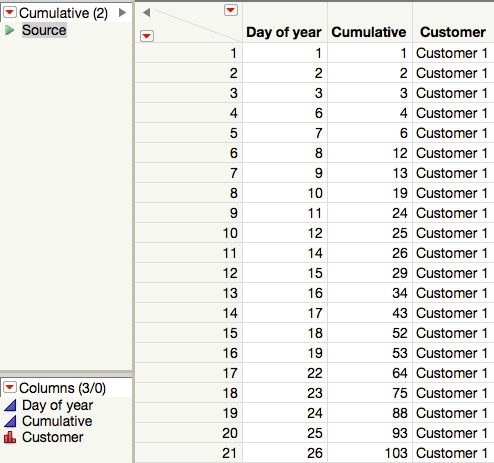Viewport: 494px width, 463px height.
Task: Click the Day of year continuous column icon
Action: coord(10,405)
